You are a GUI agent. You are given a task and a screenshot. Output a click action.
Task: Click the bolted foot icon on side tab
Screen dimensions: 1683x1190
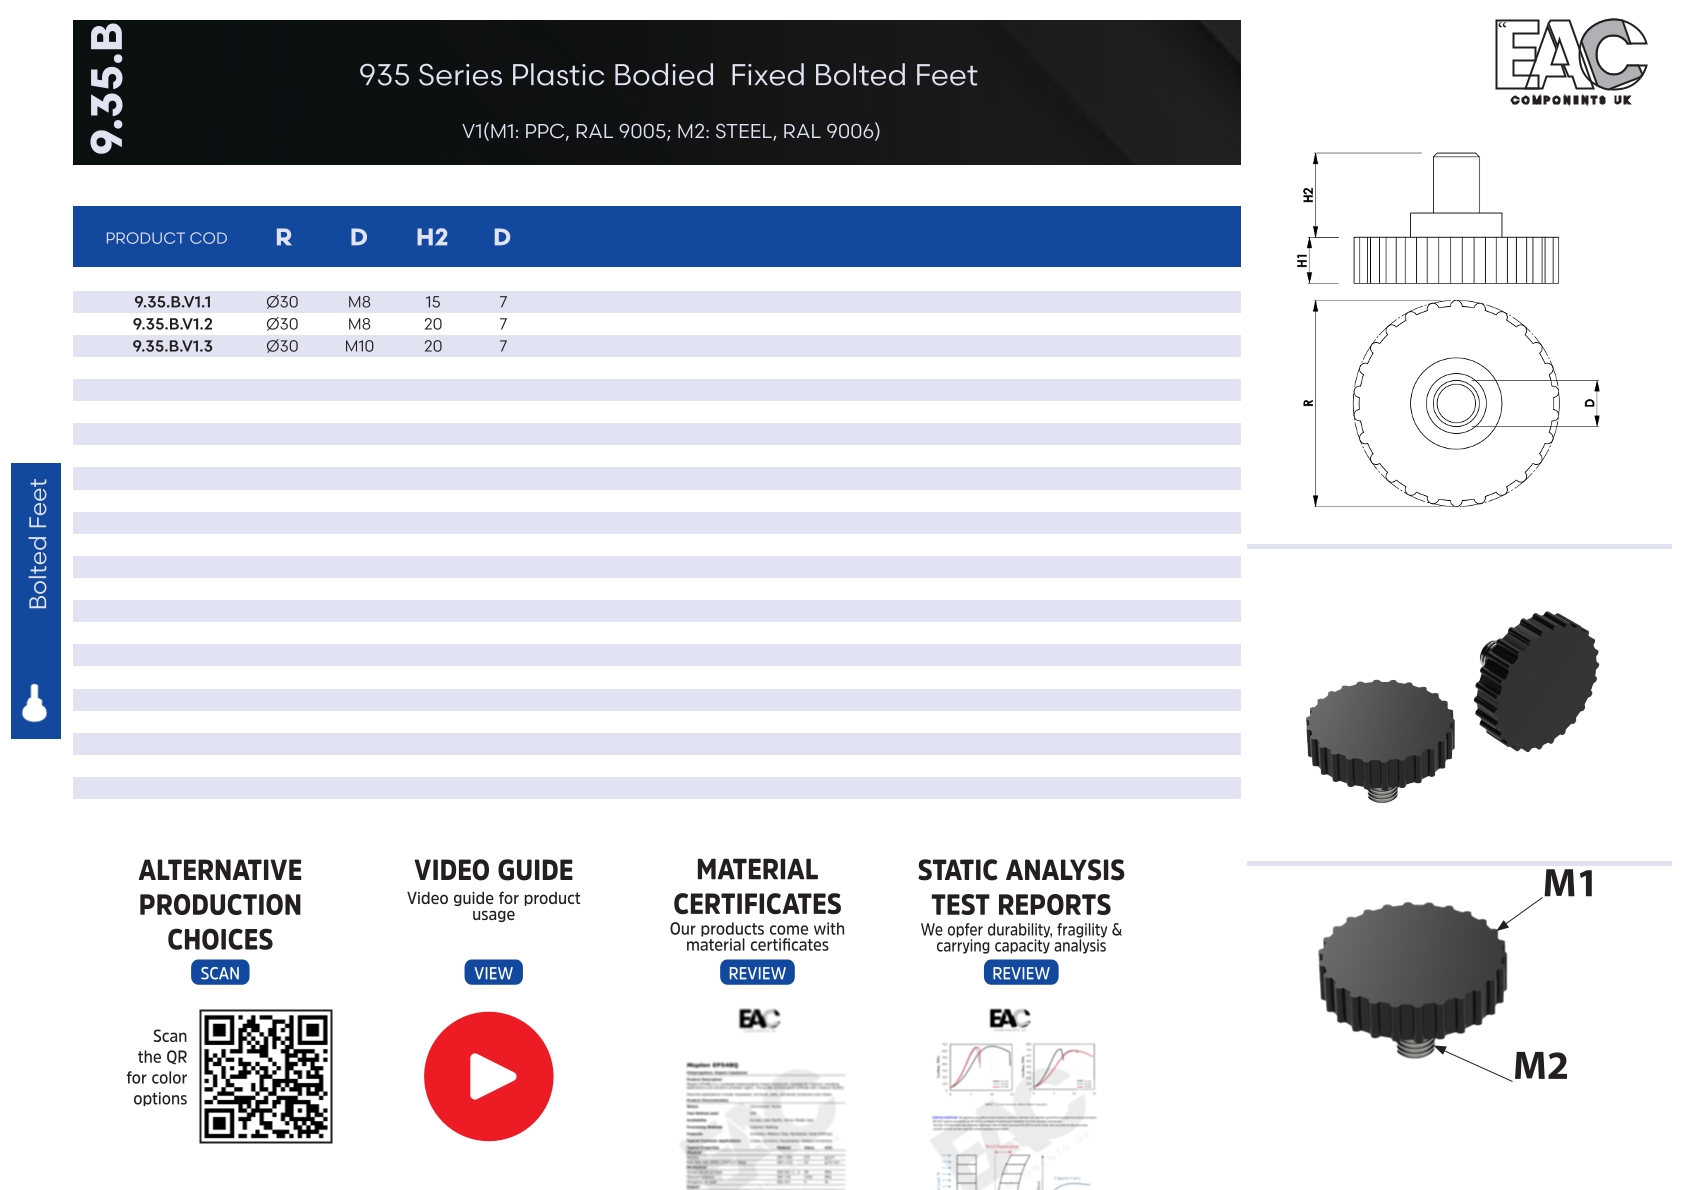point(35,702)
